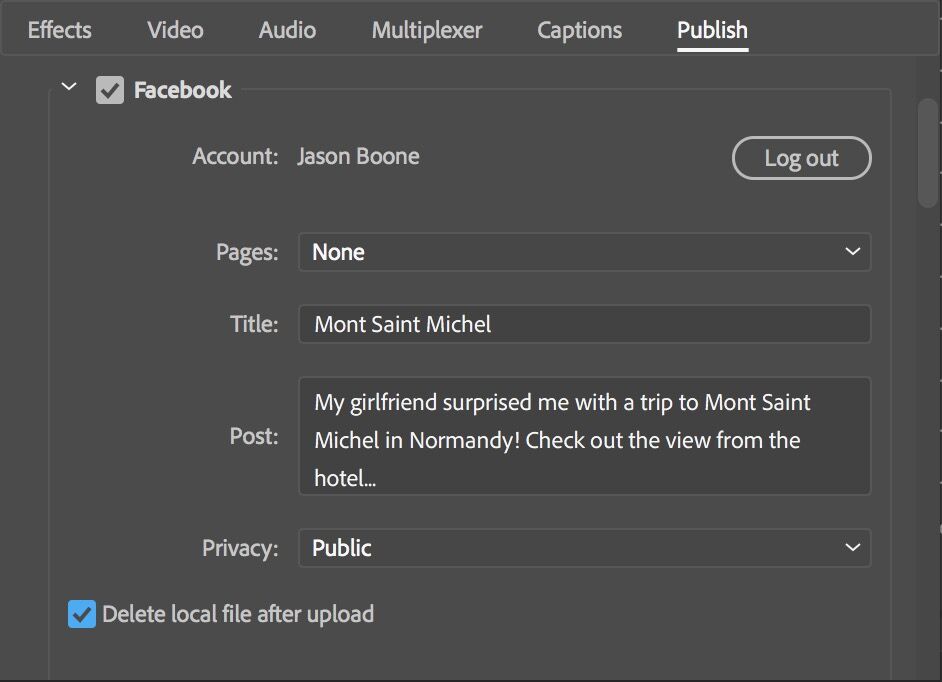Click the Account: label
Image resolution: width=942 pixels, height=682 pixels.
point(236,156)
